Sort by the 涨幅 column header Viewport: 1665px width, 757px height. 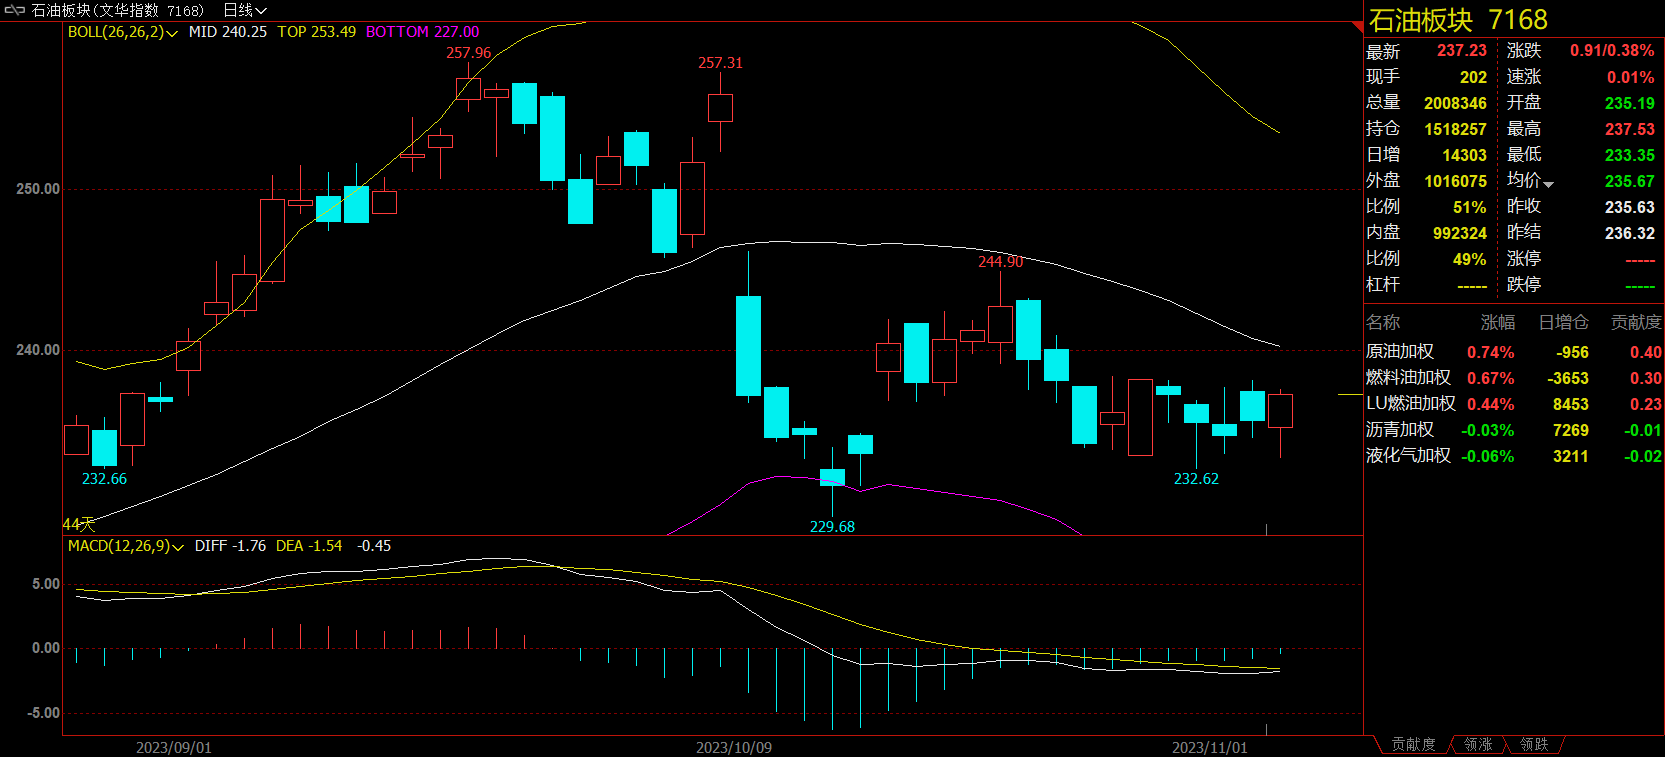[x=1497, y=322]
